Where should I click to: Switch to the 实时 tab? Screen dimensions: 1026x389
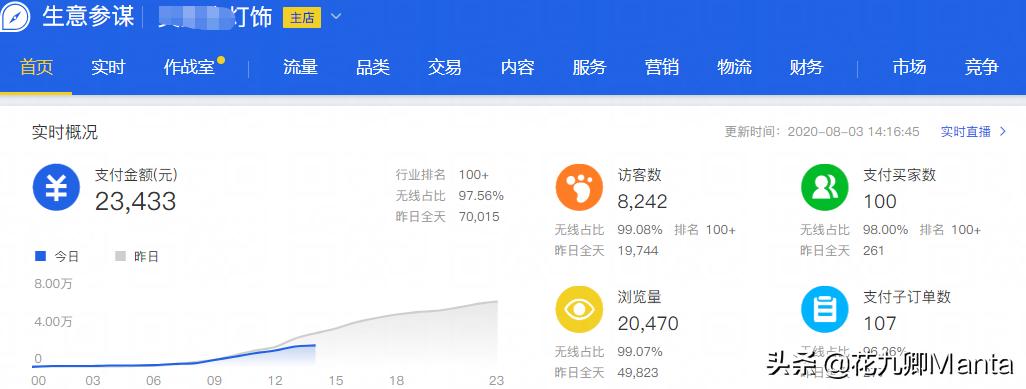(108, 67)
